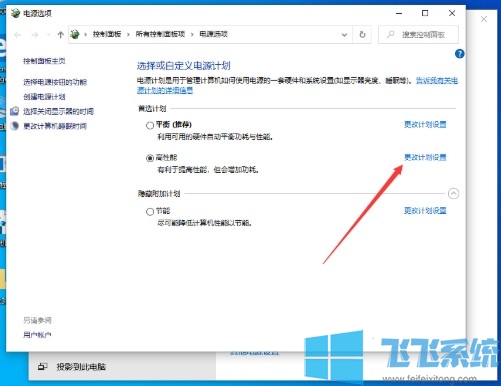Select the 高性能 power plan
Viewport: 501px width, 386px height.
150,158
